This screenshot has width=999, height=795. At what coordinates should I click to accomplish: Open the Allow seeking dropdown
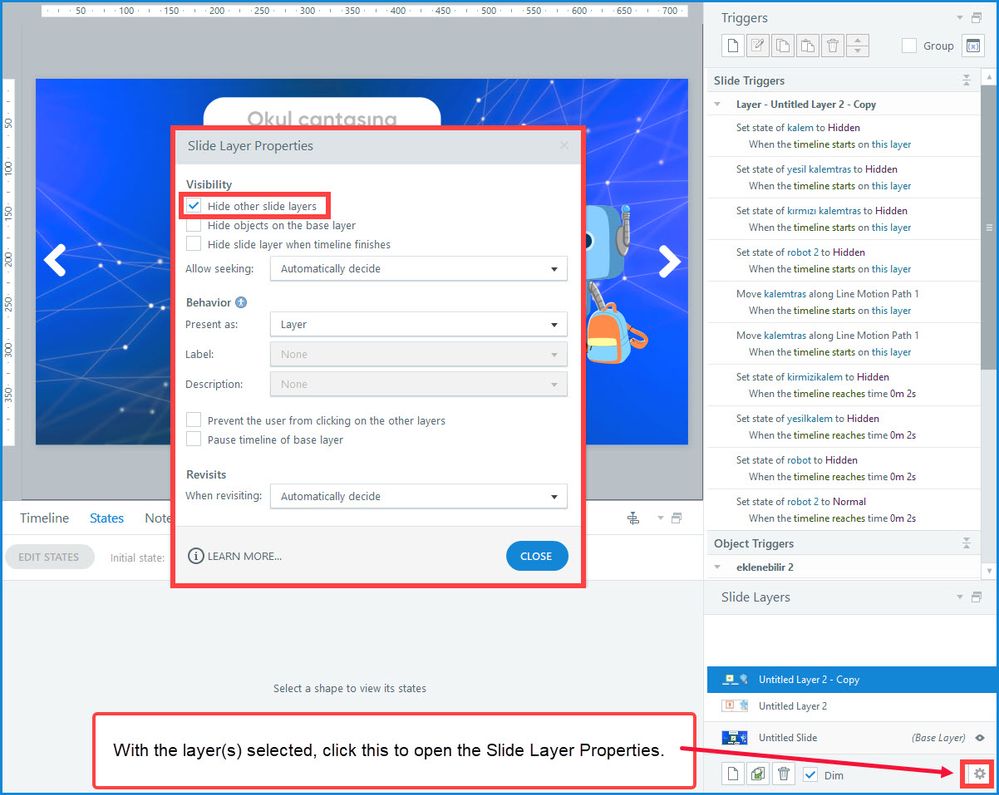(x=419, y=269)
